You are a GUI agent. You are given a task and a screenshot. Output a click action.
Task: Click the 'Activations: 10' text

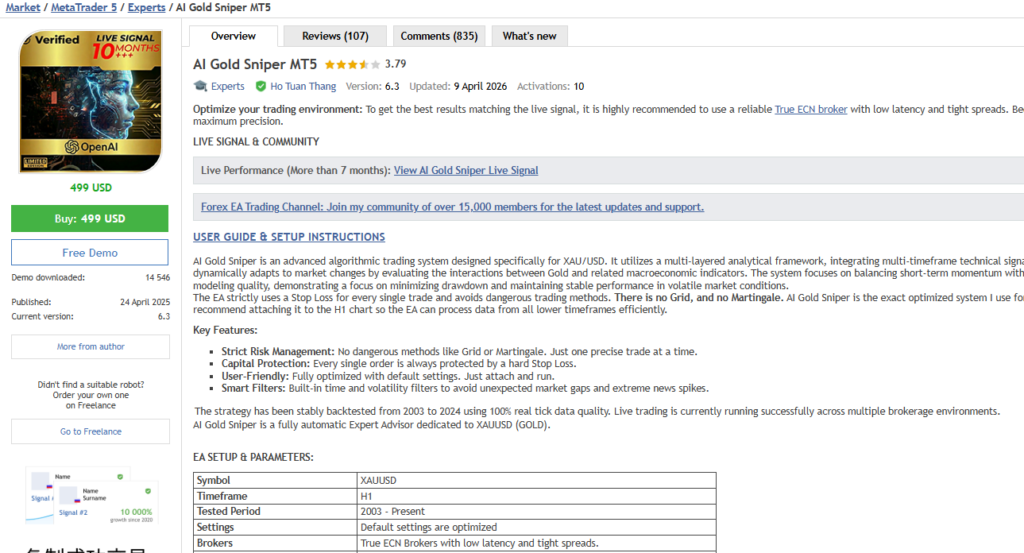[x=551, y=86]
